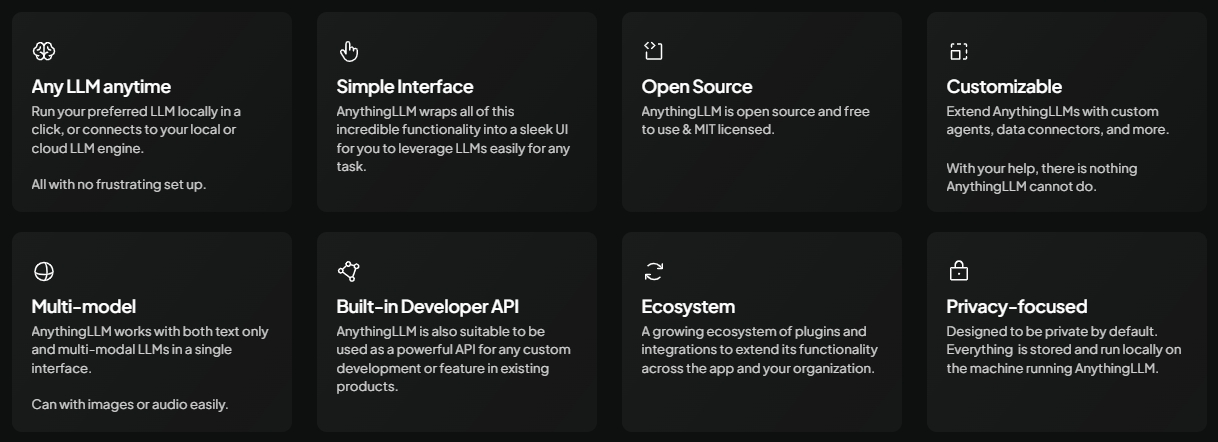Click the node graph icon for Developer API
This screenshot has width=1218, height=442.
click(348, 271)
